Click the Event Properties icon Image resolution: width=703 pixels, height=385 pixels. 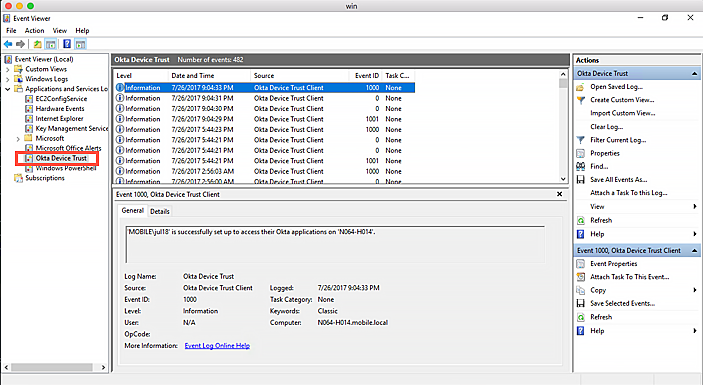pos(581,264)
